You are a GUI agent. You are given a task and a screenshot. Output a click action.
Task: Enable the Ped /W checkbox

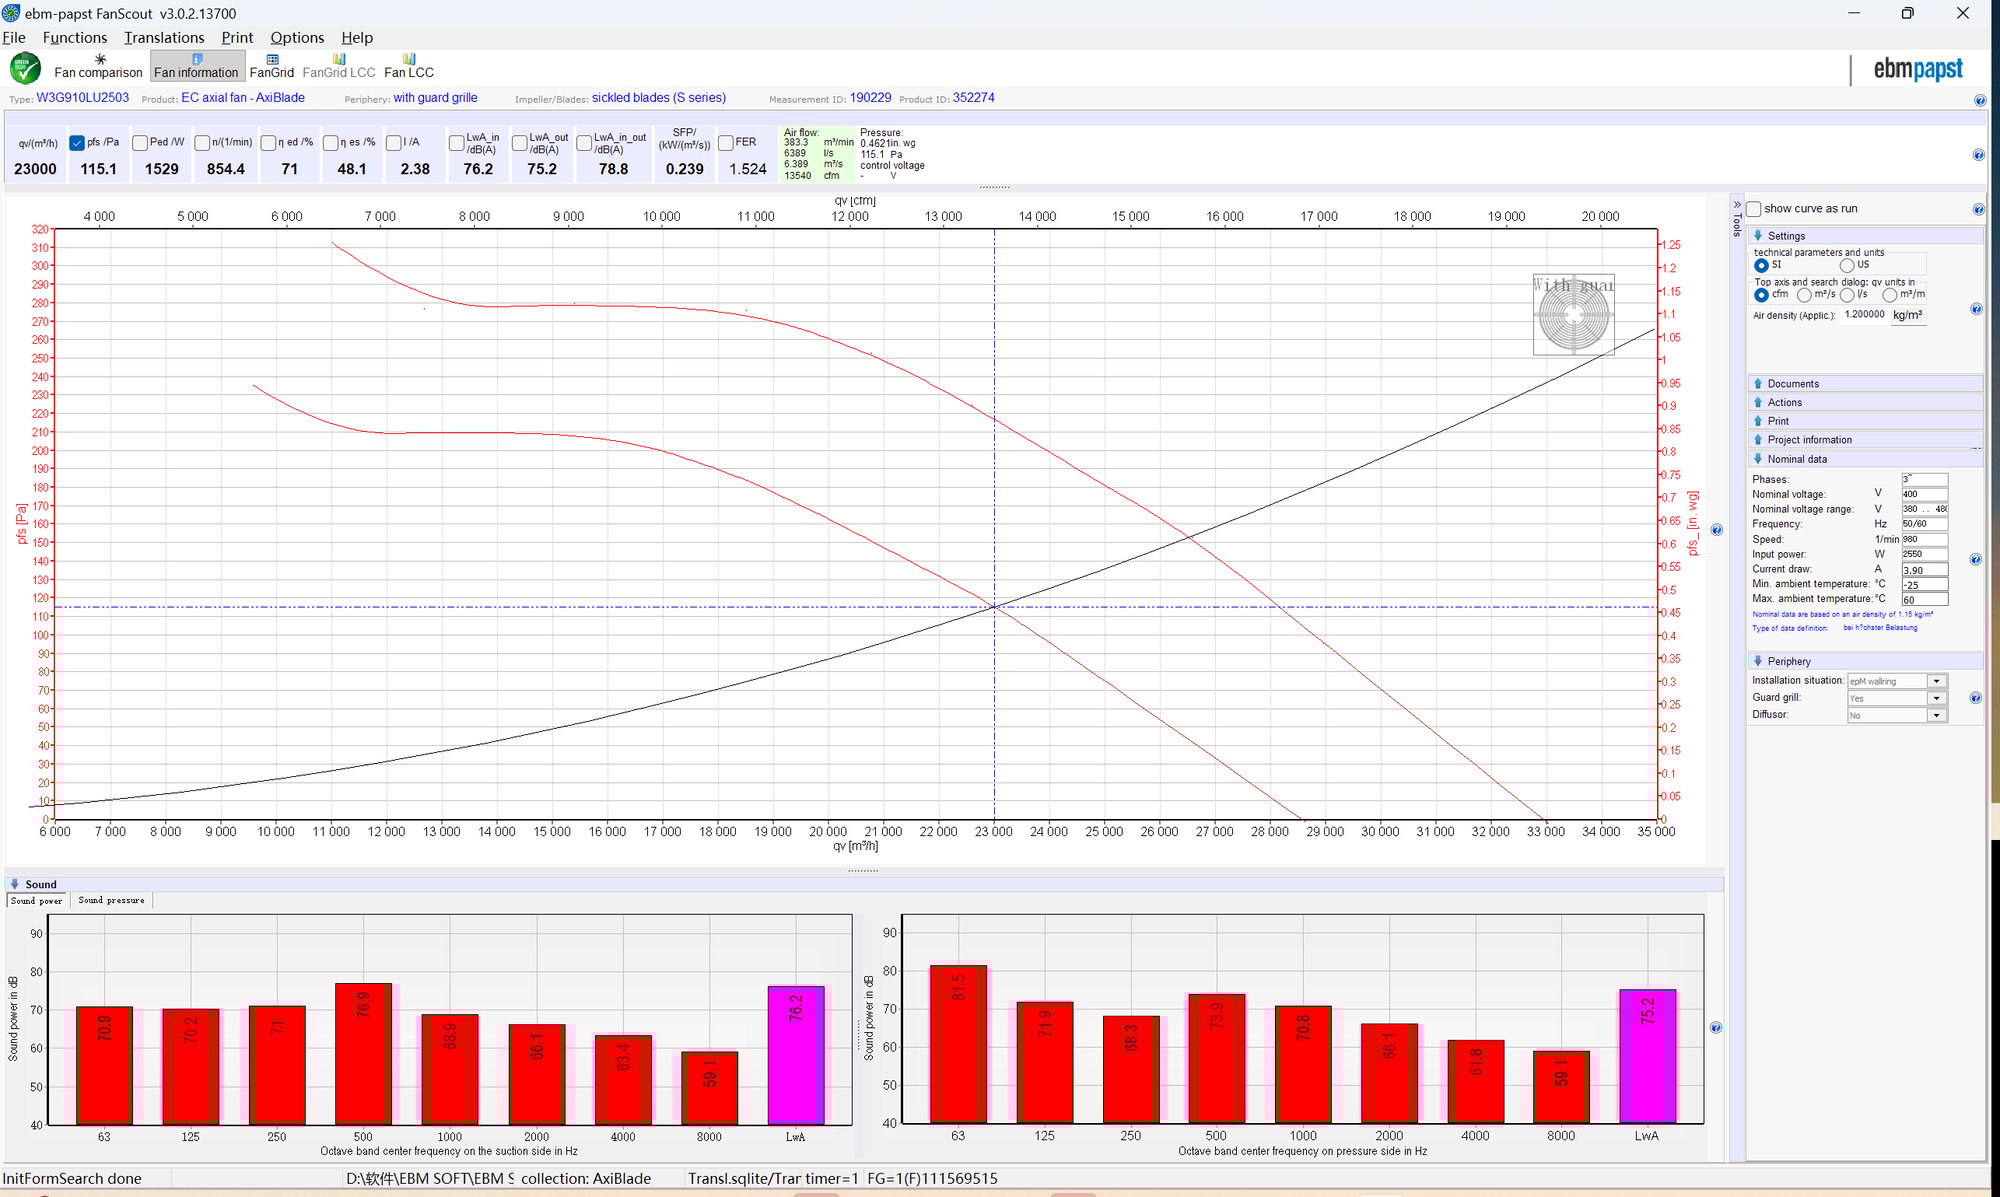tap(140, 143)
